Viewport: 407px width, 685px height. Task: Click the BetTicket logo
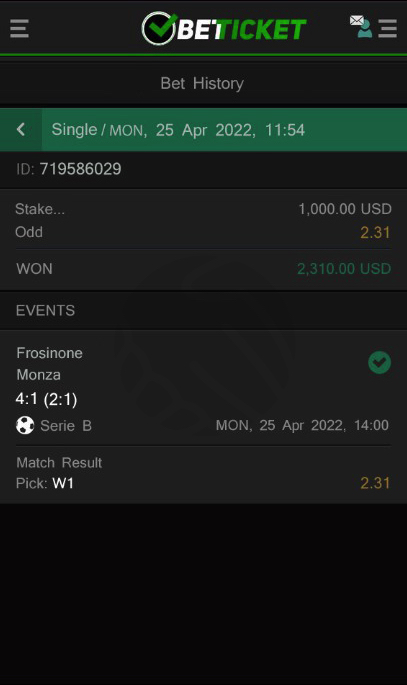224,29
